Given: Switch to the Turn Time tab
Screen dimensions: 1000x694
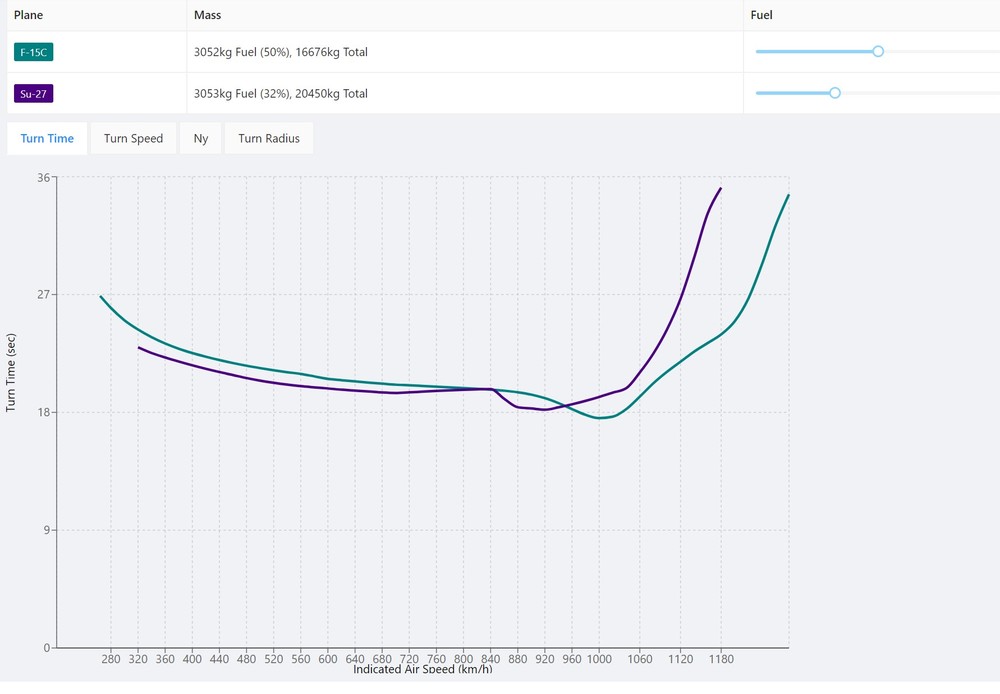Looking at the screenshot, I should (x=47, y=138).
